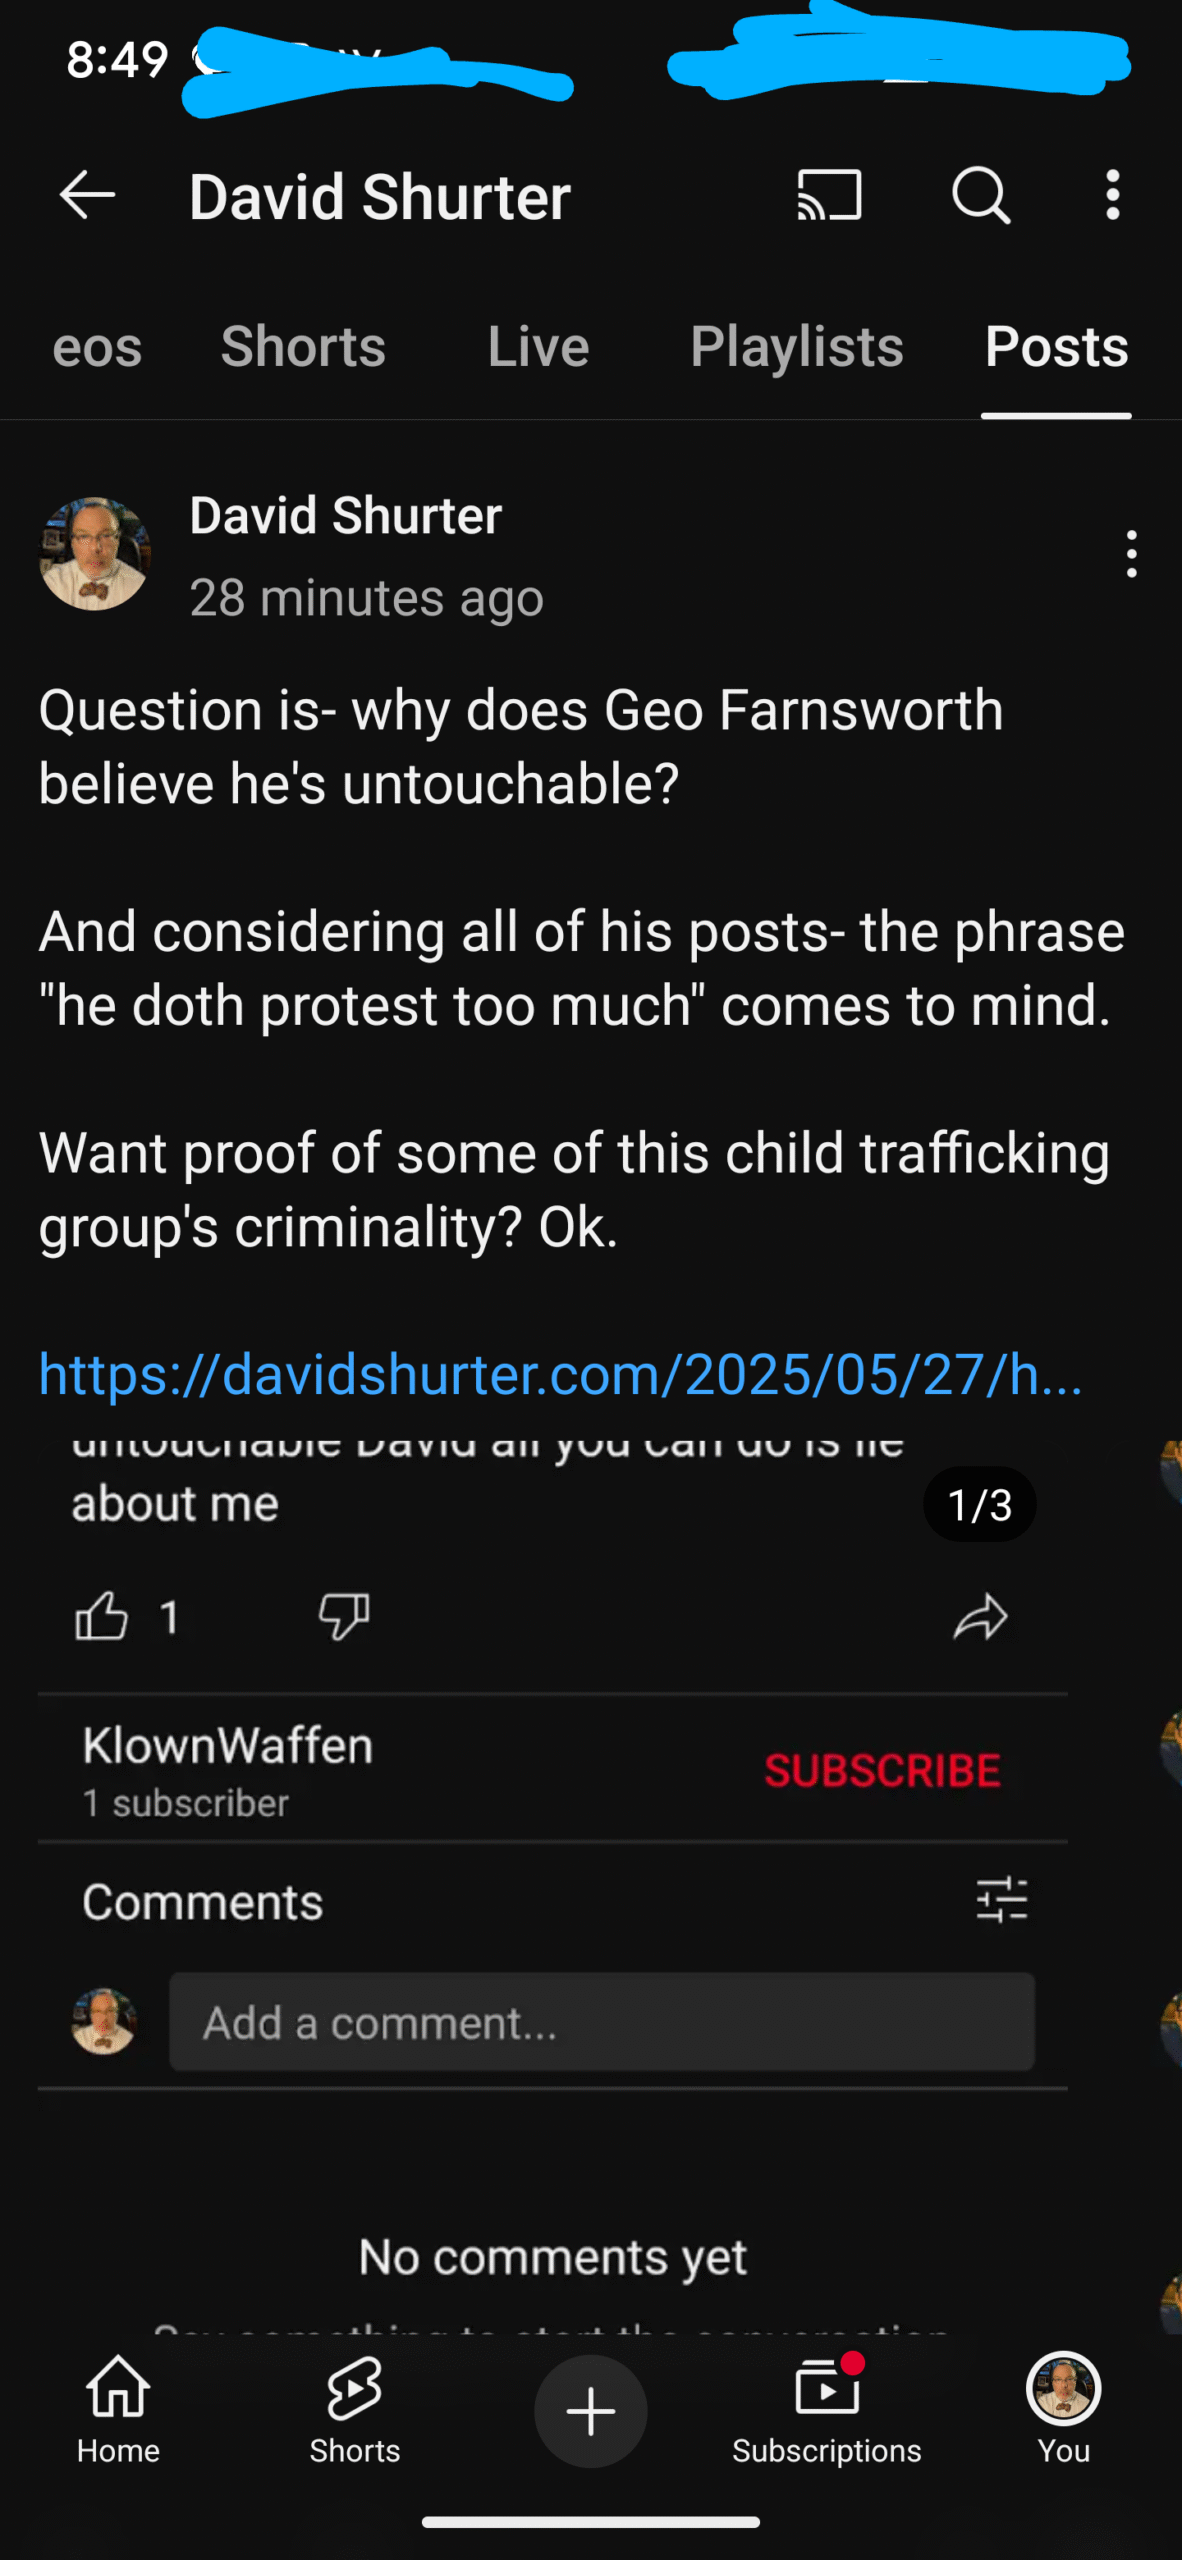Select the Live tab
This screenshot has height=2560, width=1182.
(x=538, y=347)
